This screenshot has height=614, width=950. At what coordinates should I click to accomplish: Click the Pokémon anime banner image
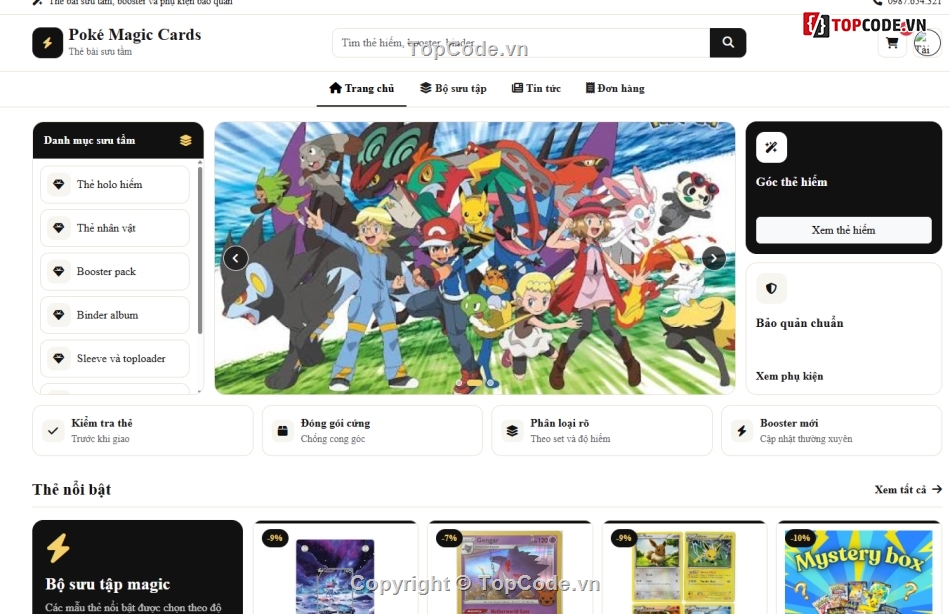point(475,258)
